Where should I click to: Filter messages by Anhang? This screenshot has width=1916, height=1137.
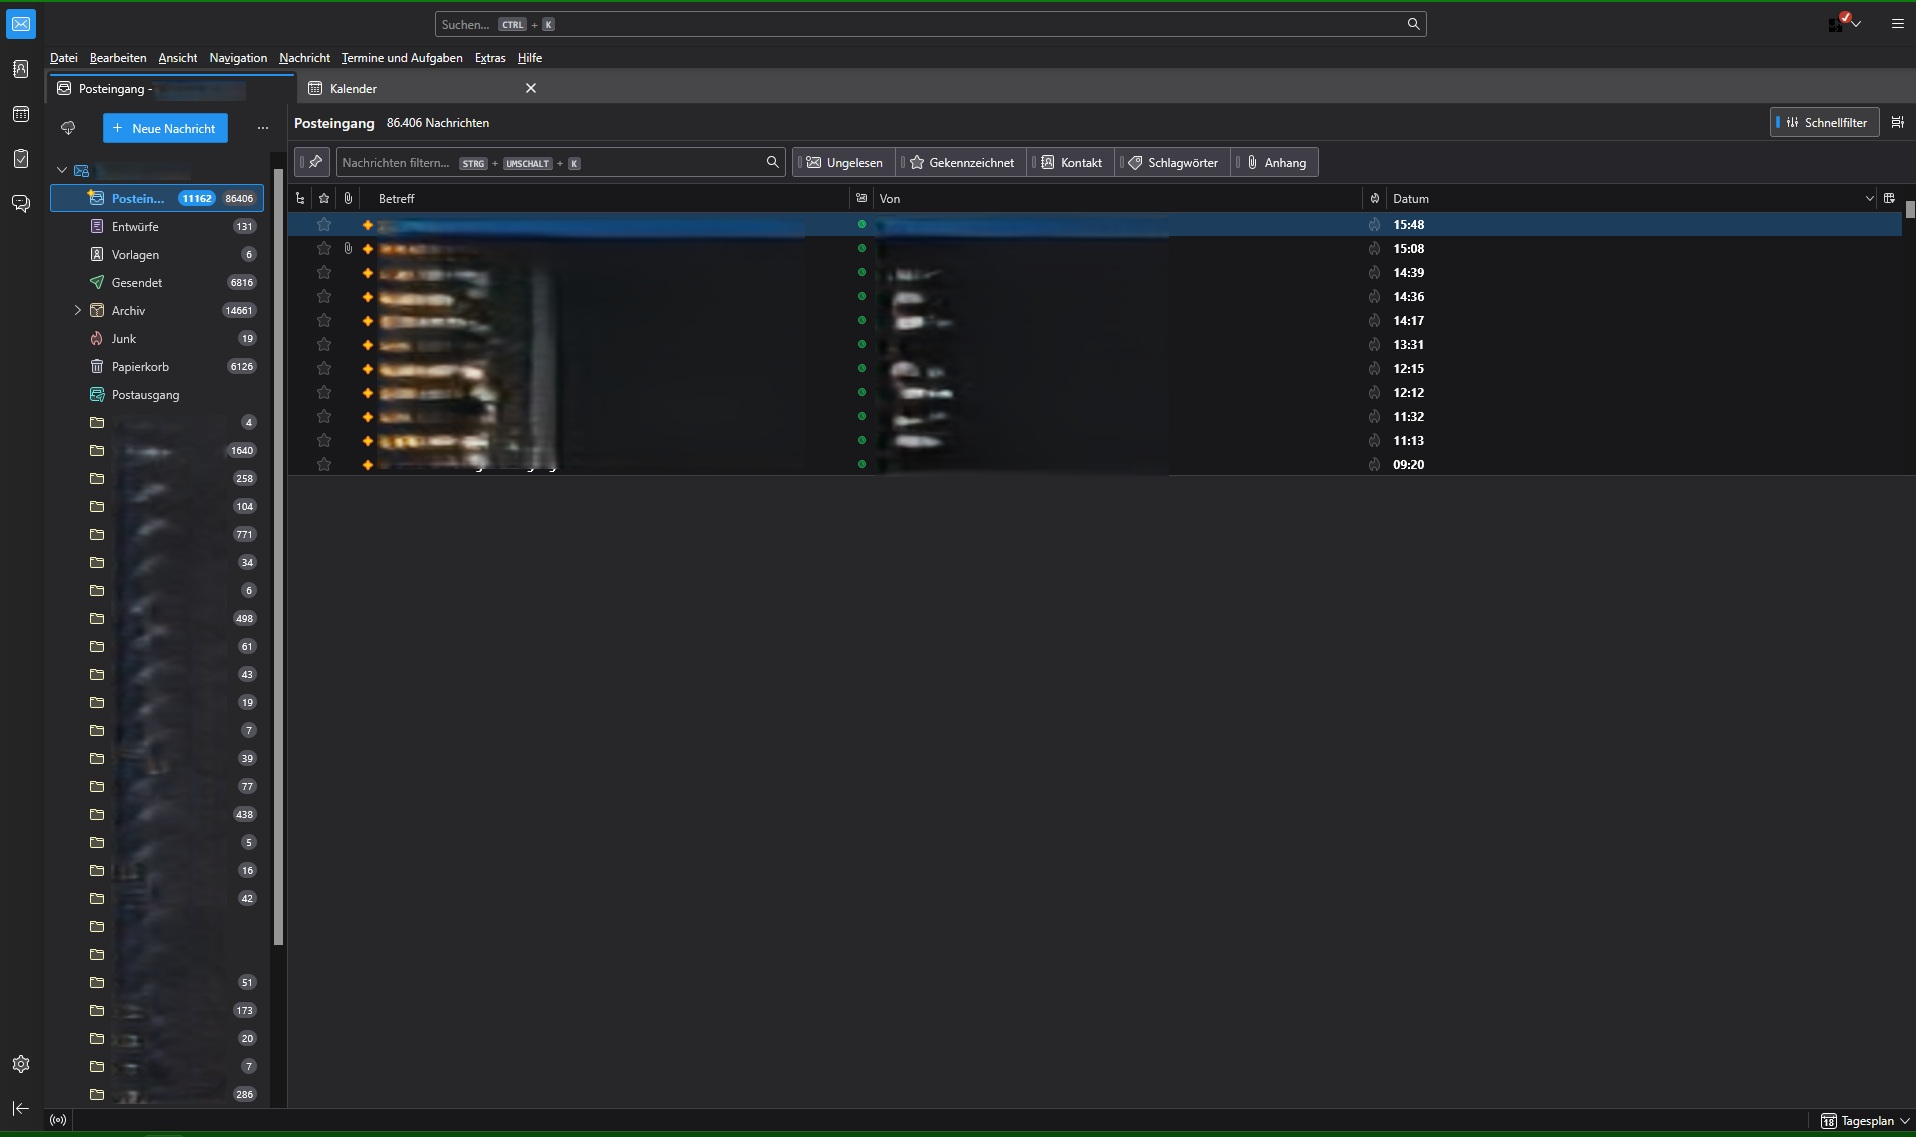[1276, 163]
